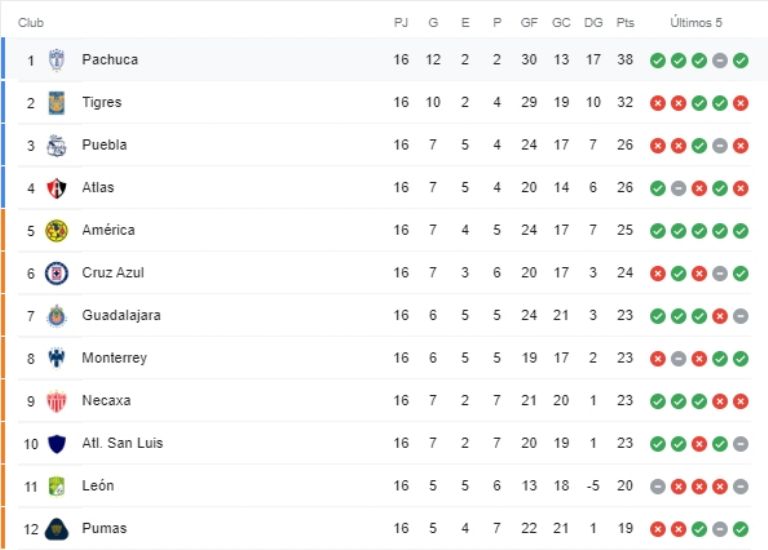
Task: Click the Necaxa team crest
Action: coord(57,401)
